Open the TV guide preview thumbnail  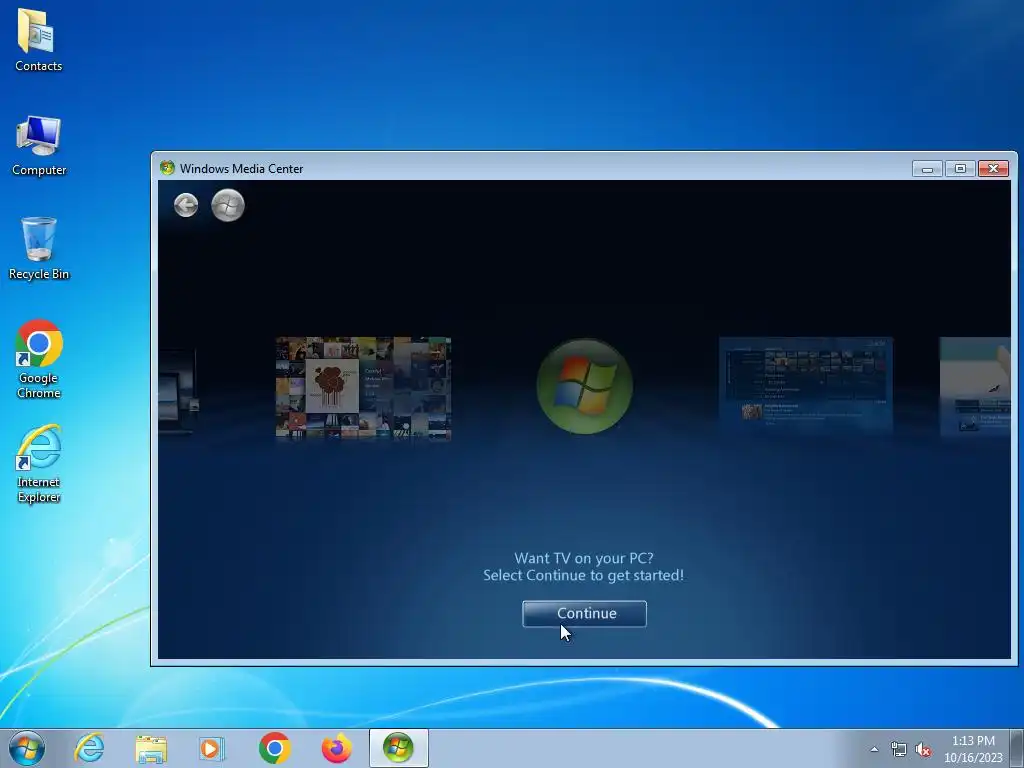point(806,386)
